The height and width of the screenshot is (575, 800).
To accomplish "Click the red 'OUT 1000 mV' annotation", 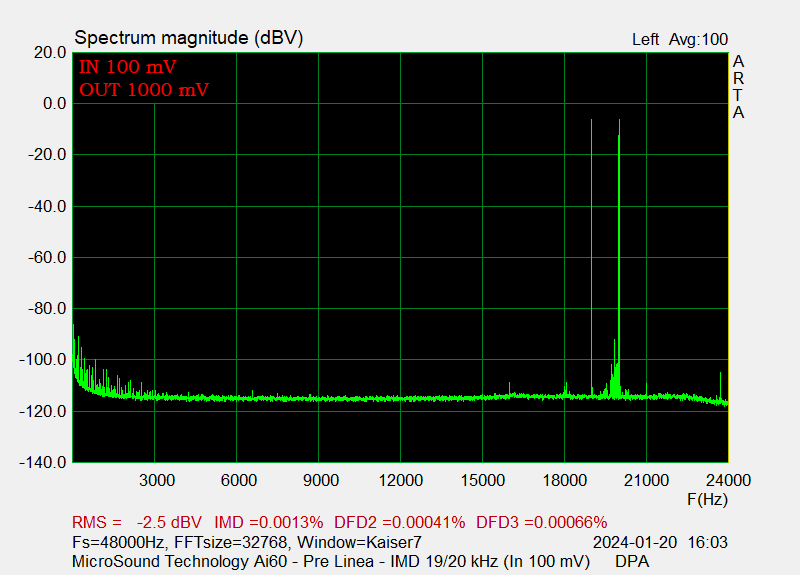I will point(144,90).
